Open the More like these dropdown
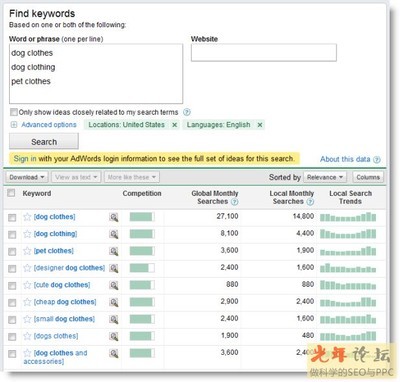 (x=132, y=177)
